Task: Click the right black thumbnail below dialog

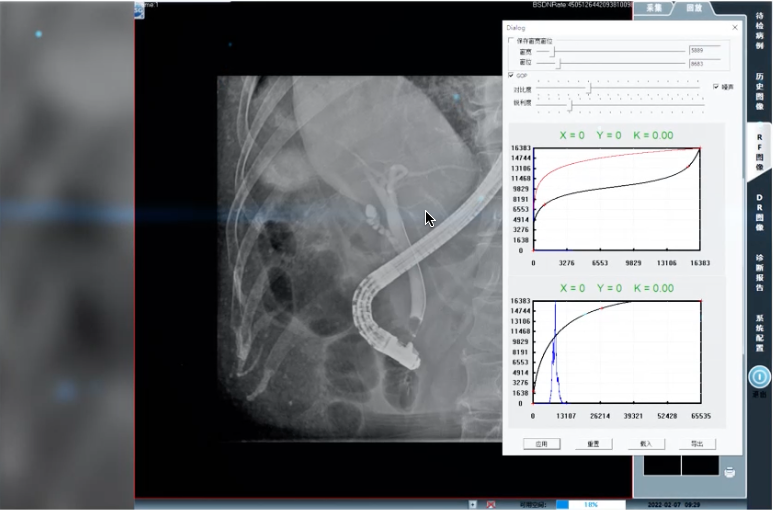Action: [x=700, y=466]
